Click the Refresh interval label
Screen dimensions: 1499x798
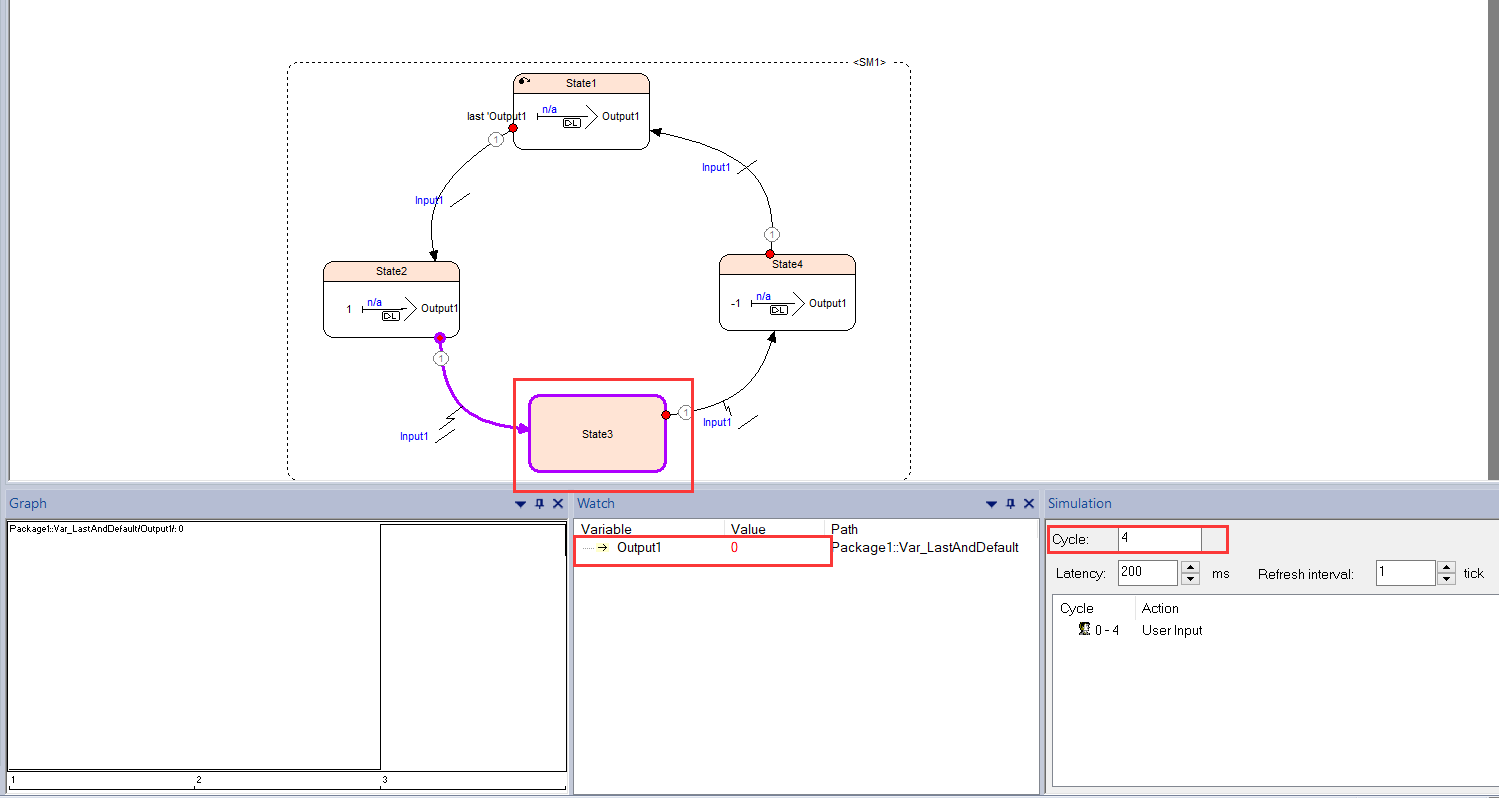[x=1306, y=574]
